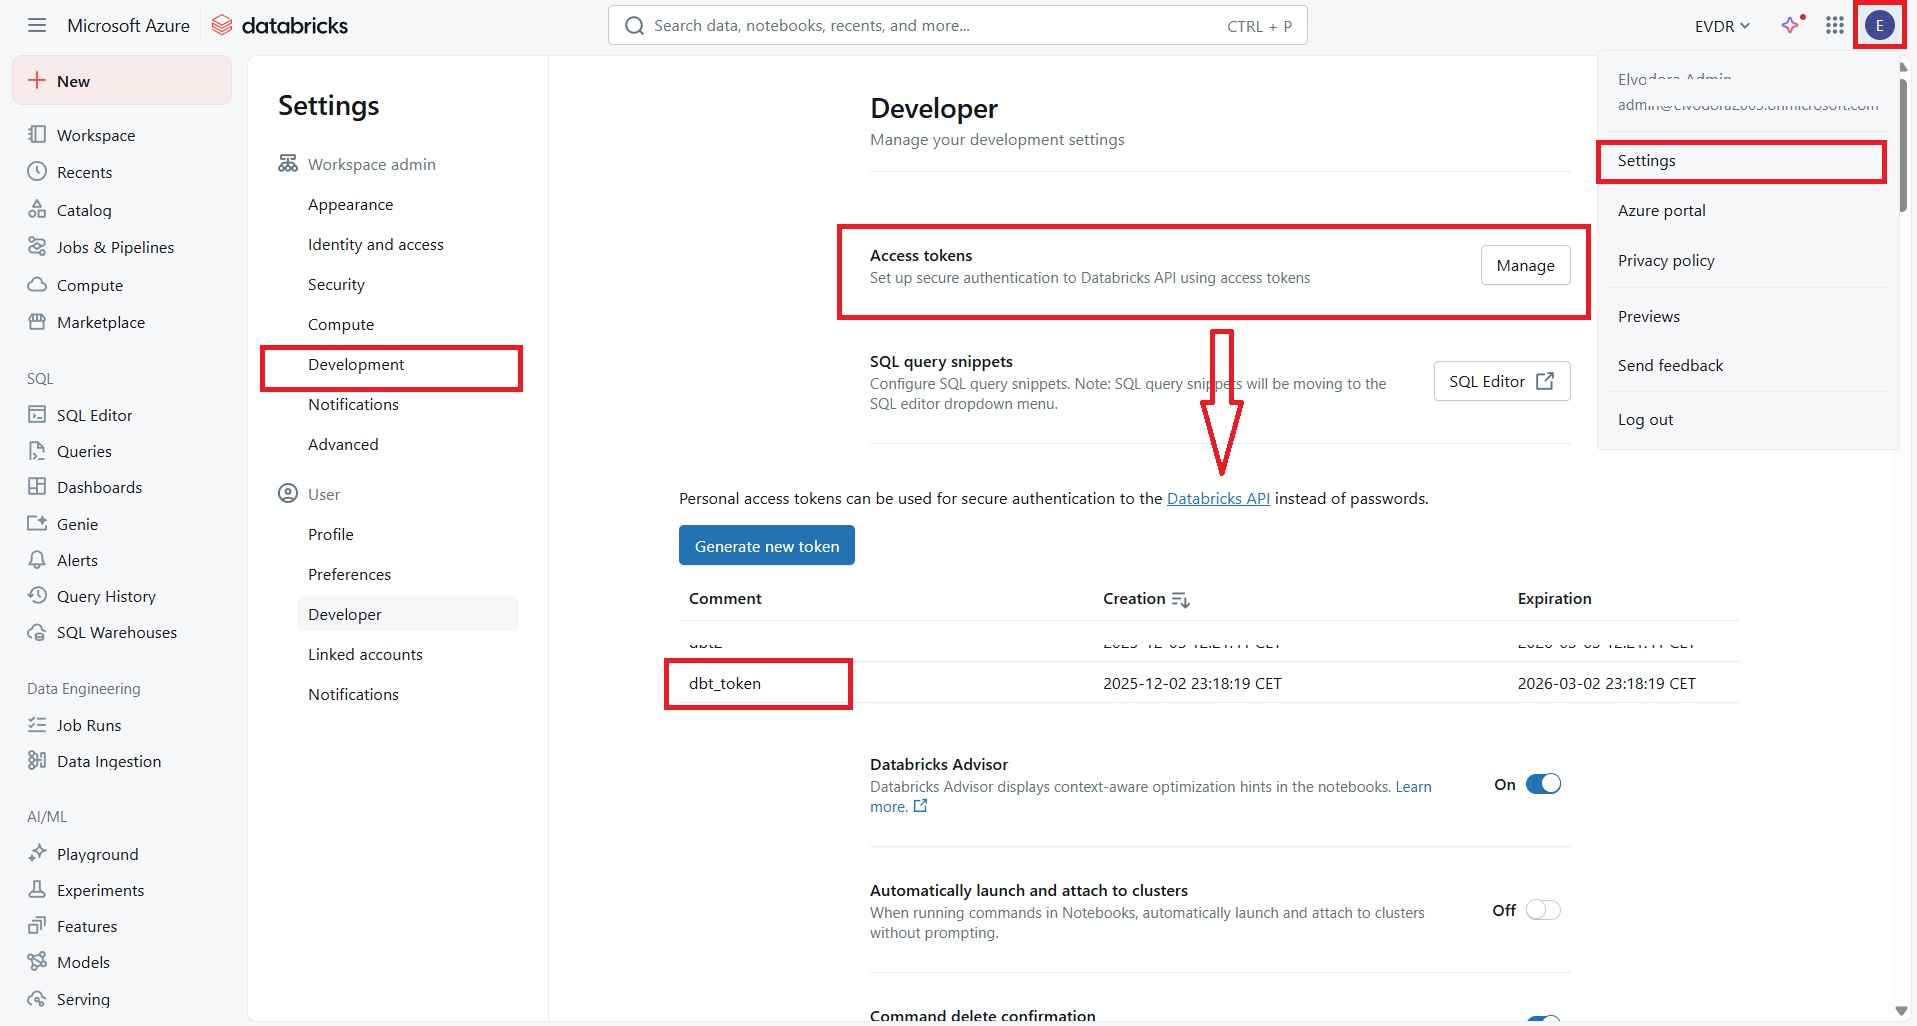
Task: Expand the EVDR workspace dropdown
Action: pos(1721,26)
